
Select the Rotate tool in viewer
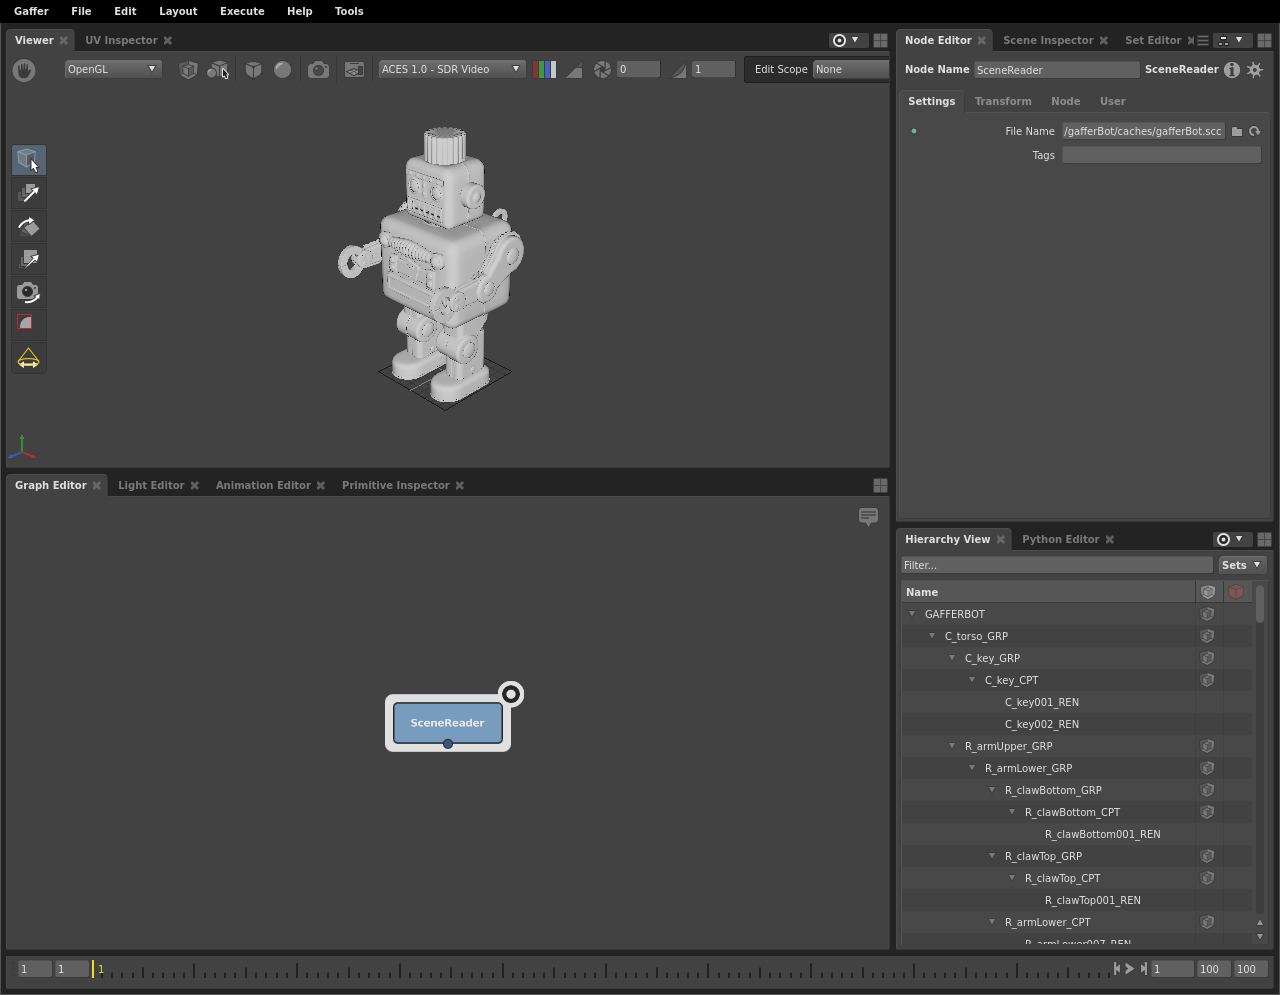pyautogui.click(x=29, y=226)
